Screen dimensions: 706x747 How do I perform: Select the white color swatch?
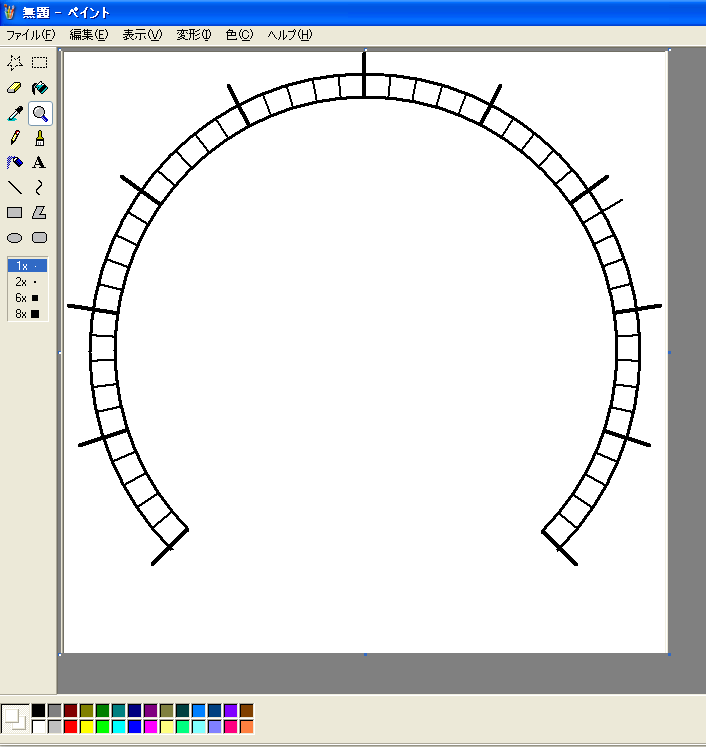tap(39, 727)
